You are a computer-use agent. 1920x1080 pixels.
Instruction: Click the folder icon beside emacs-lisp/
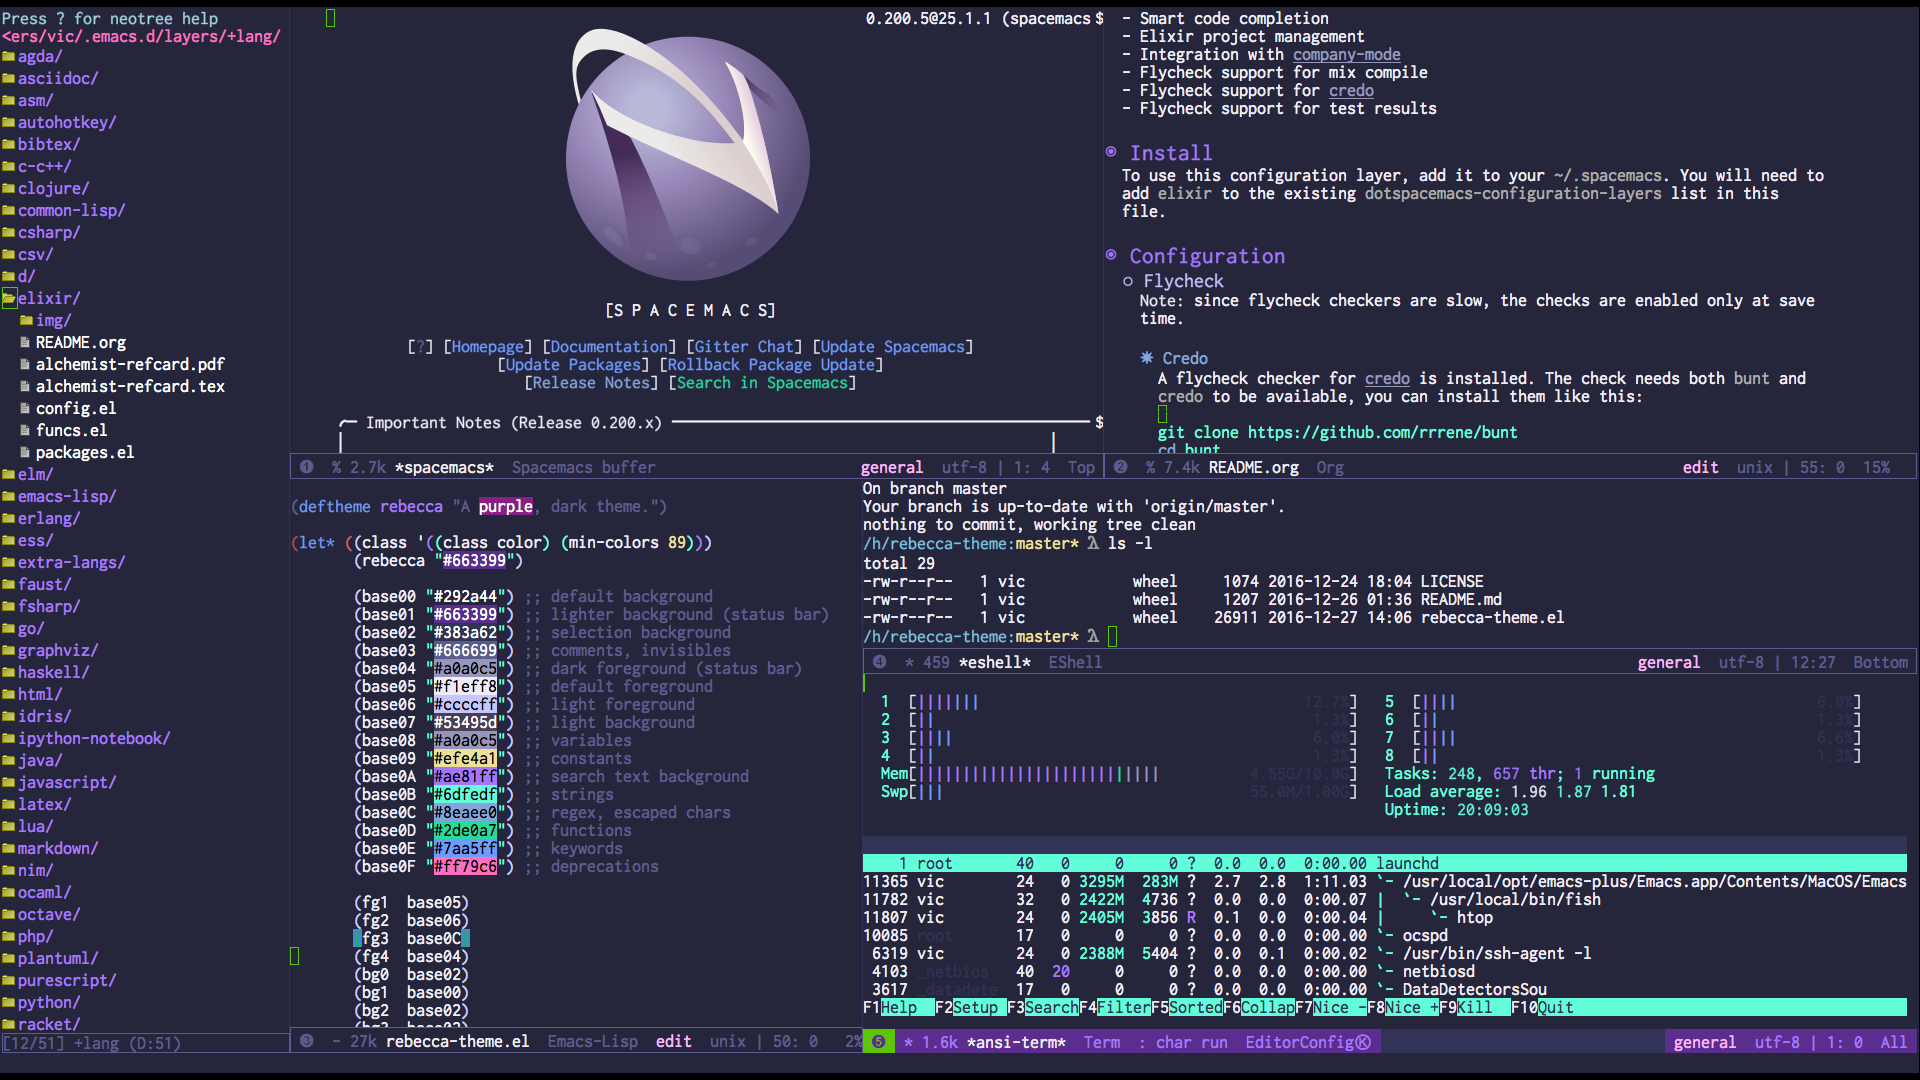8,497
